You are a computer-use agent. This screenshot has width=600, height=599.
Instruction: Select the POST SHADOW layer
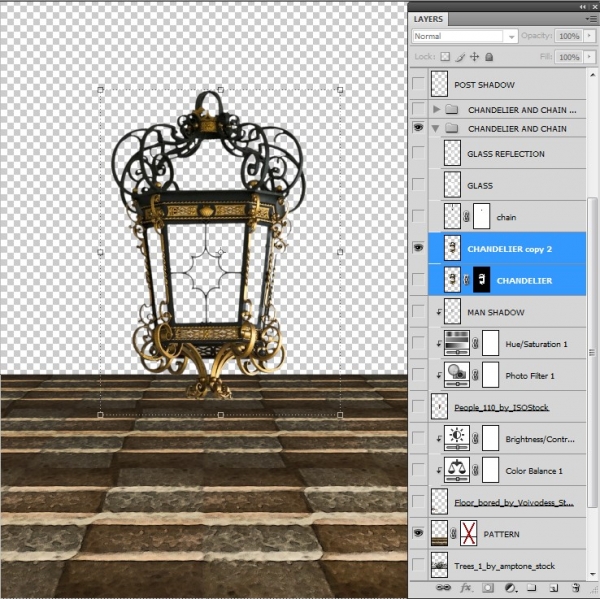[x=507, y=84]
